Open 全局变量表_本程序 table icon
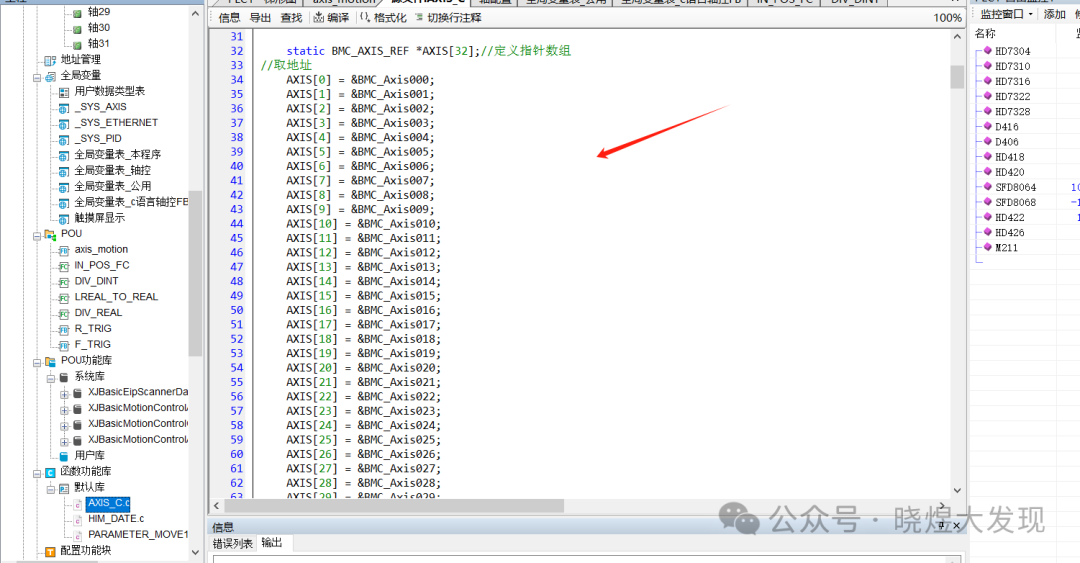The image size is (1080, 563). click(64, 155)
